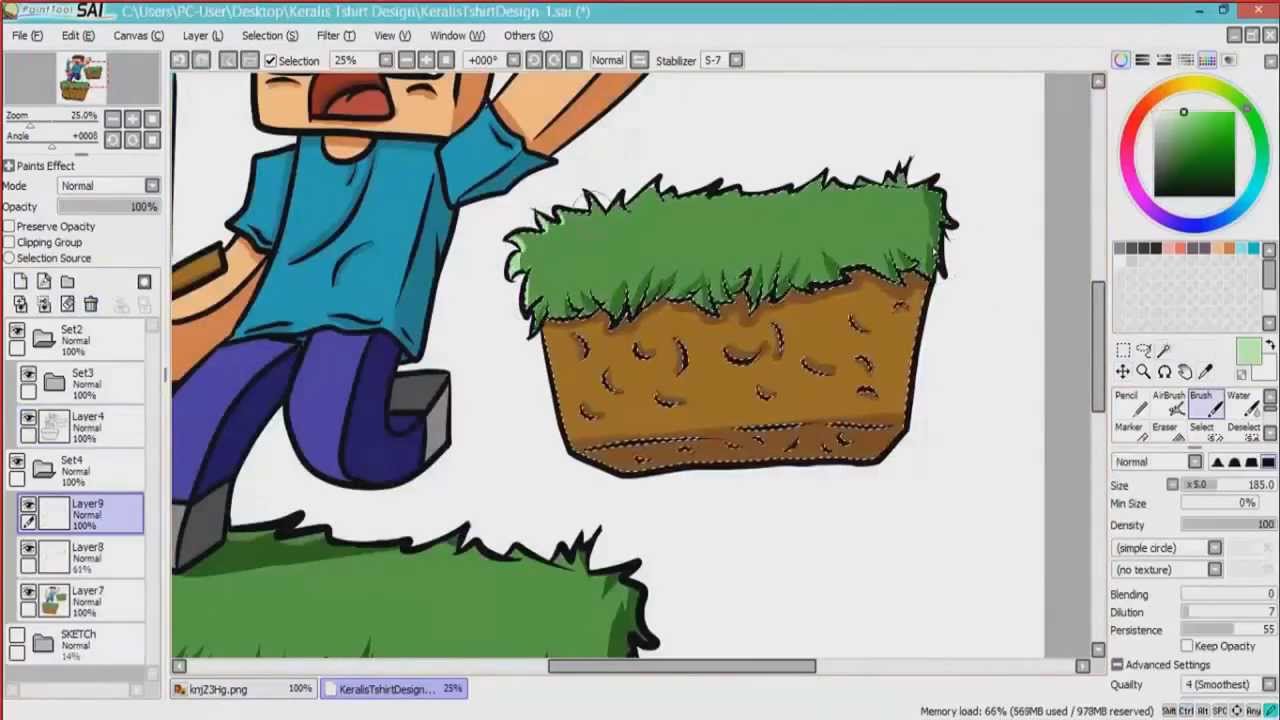This screenshot has height=720, width=1280.
Task: Click the light green foreground color swatch
Action: coord(1247,351)
